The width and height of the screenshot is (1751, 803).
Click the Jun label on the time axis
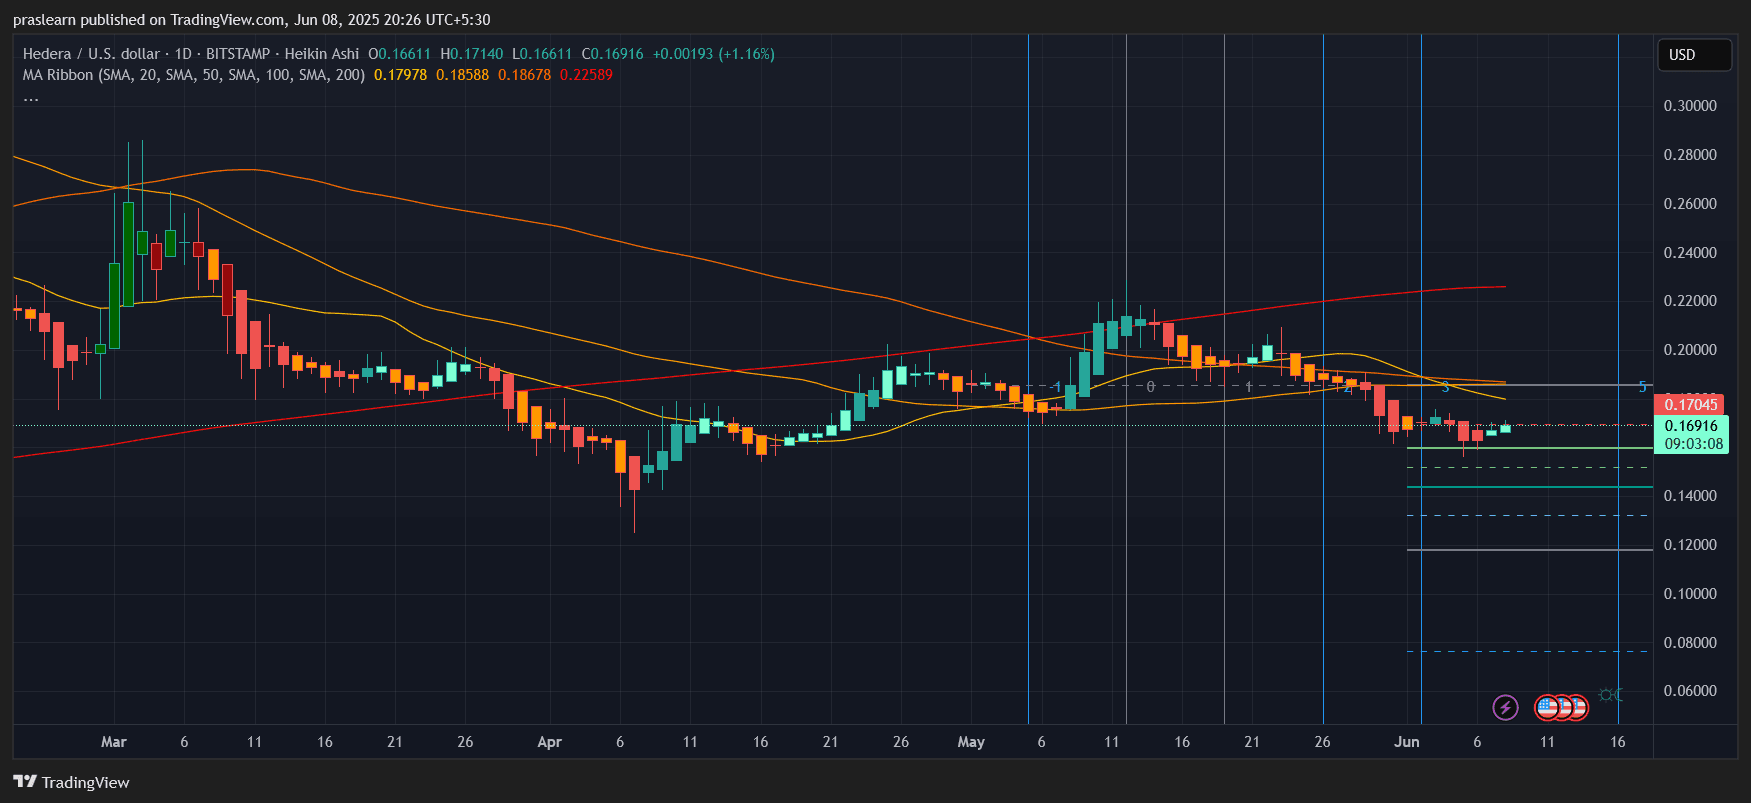point(1406,742)
